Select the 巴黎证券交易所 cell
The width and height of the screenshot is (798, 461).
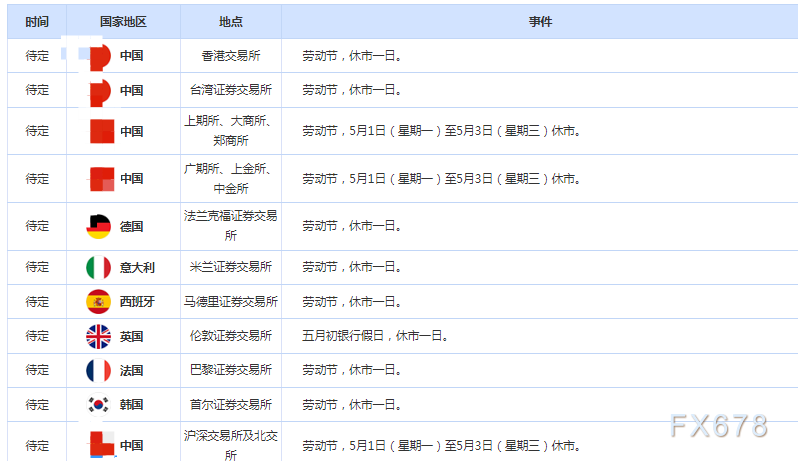(x=231, y=370)
